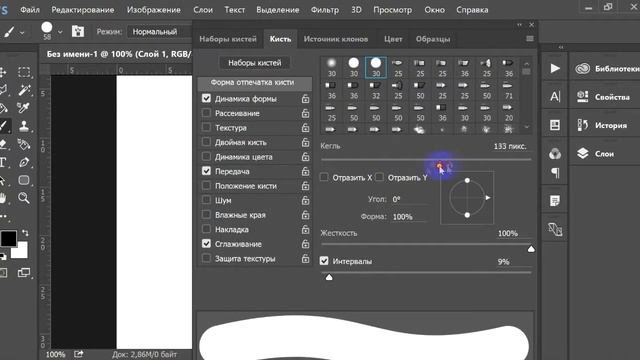
Task: Enable the Динамика цвета checkbox
Action: point(206,156)
